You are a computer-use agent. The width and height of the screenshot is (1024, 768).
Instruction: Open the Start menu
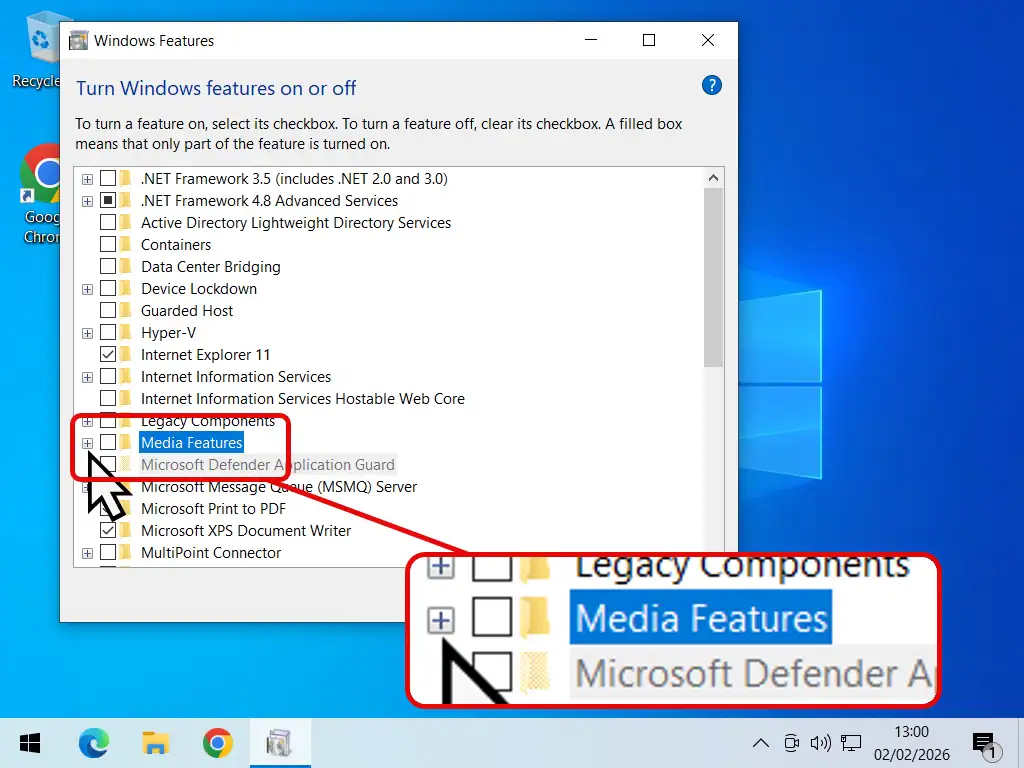(29, 743)
